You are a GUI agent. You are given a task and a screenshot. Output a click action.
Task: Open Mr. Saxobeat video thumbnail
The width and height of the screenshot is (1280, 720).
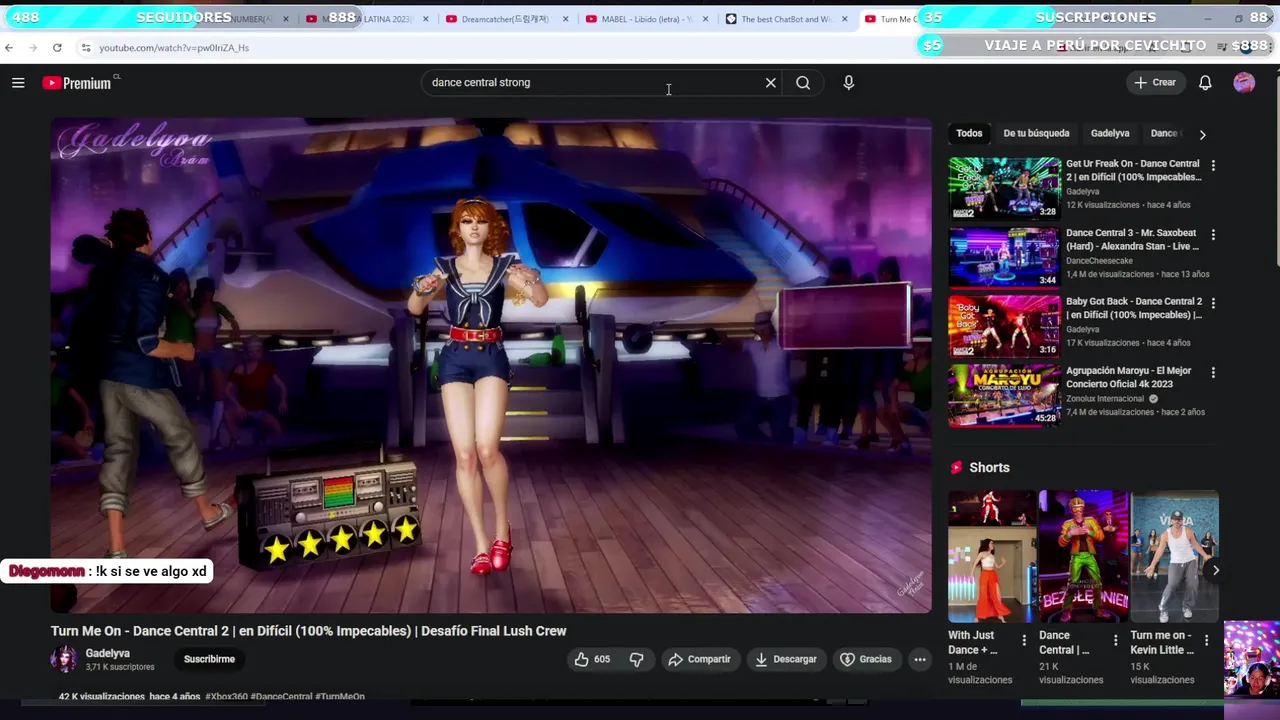(1004, 257)
